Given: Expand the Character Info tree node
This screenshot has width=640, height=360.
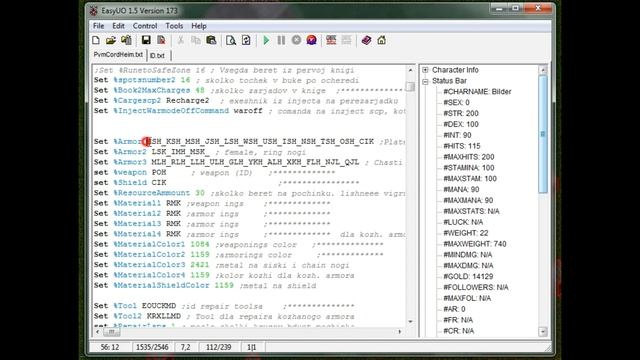Looking at the screenshot, I should (x=425, y=70).
